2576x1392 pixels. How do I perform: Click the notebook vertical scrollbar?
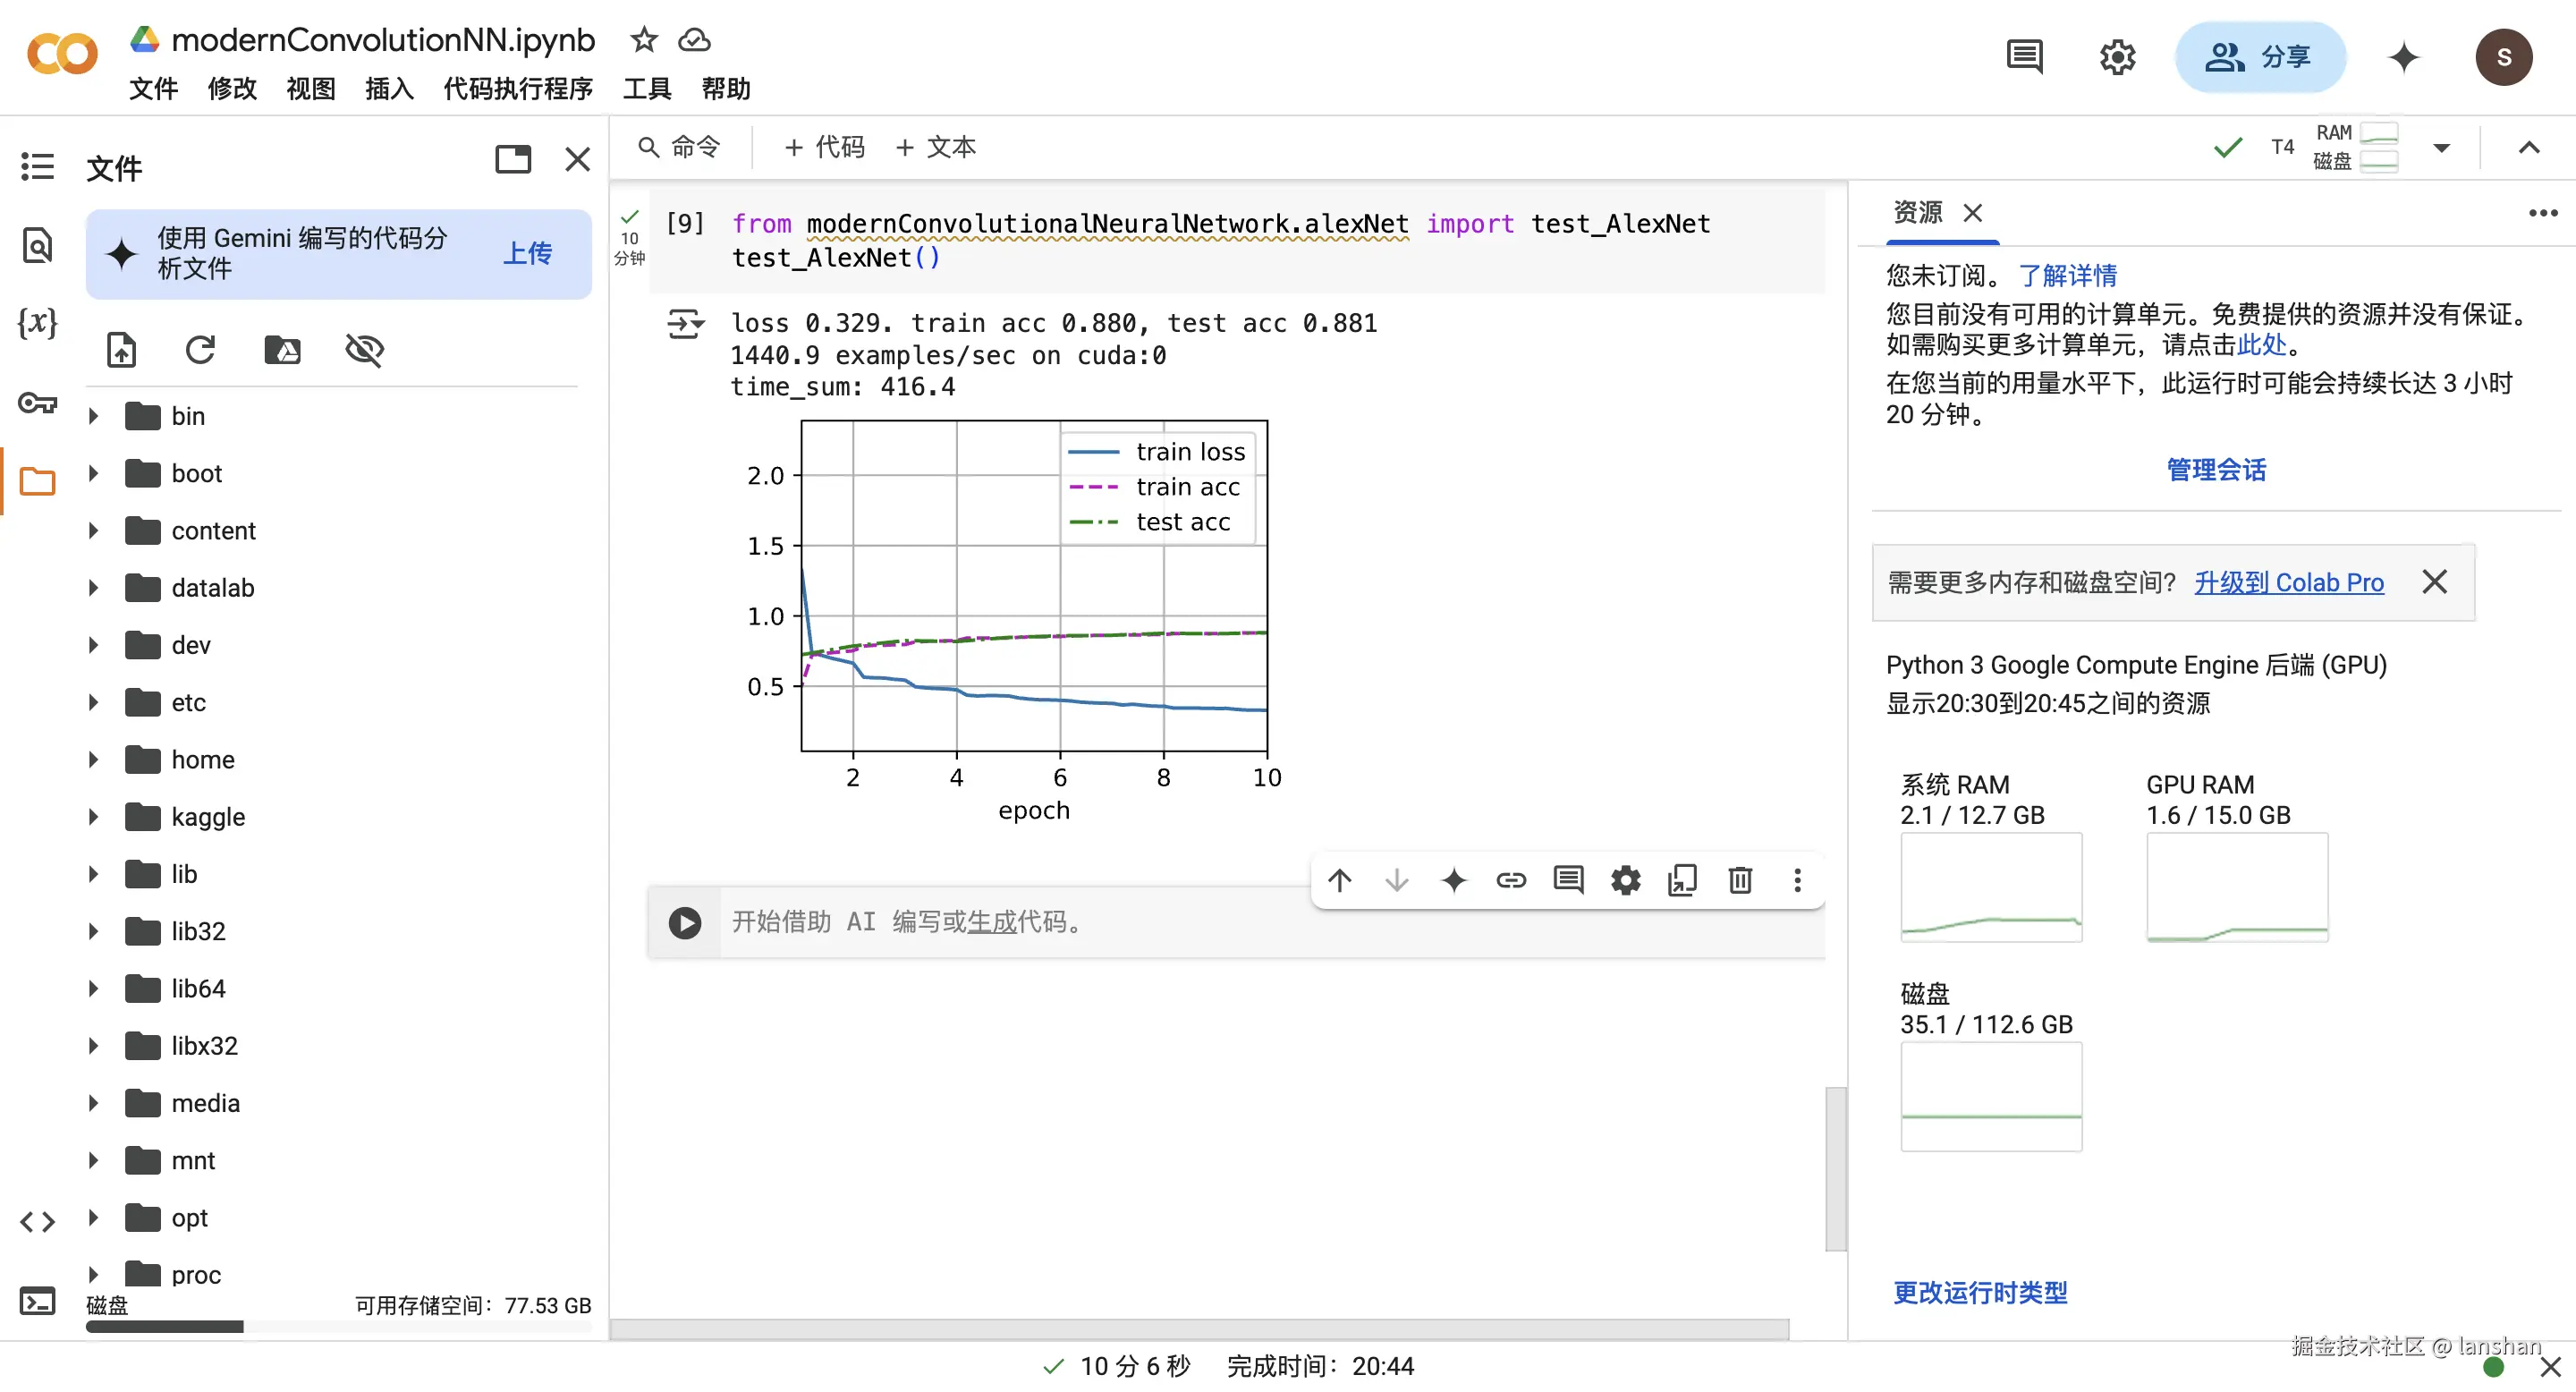1835,1168
